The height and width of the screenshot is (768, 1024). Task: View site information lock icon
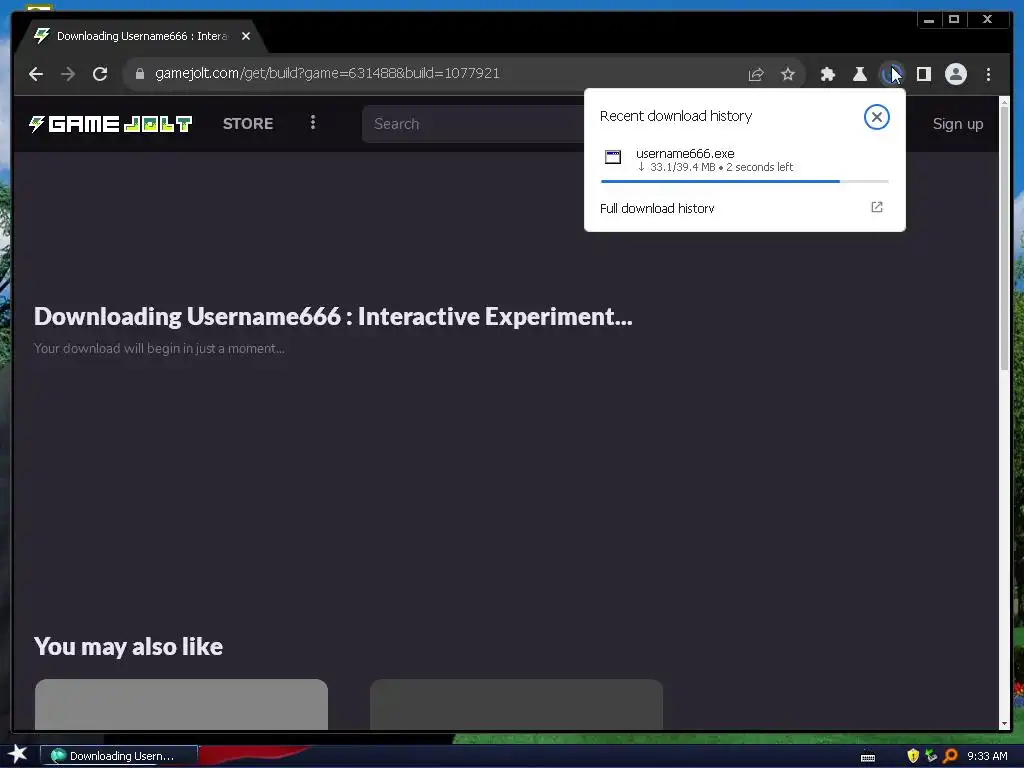click(x=139, y=74)
